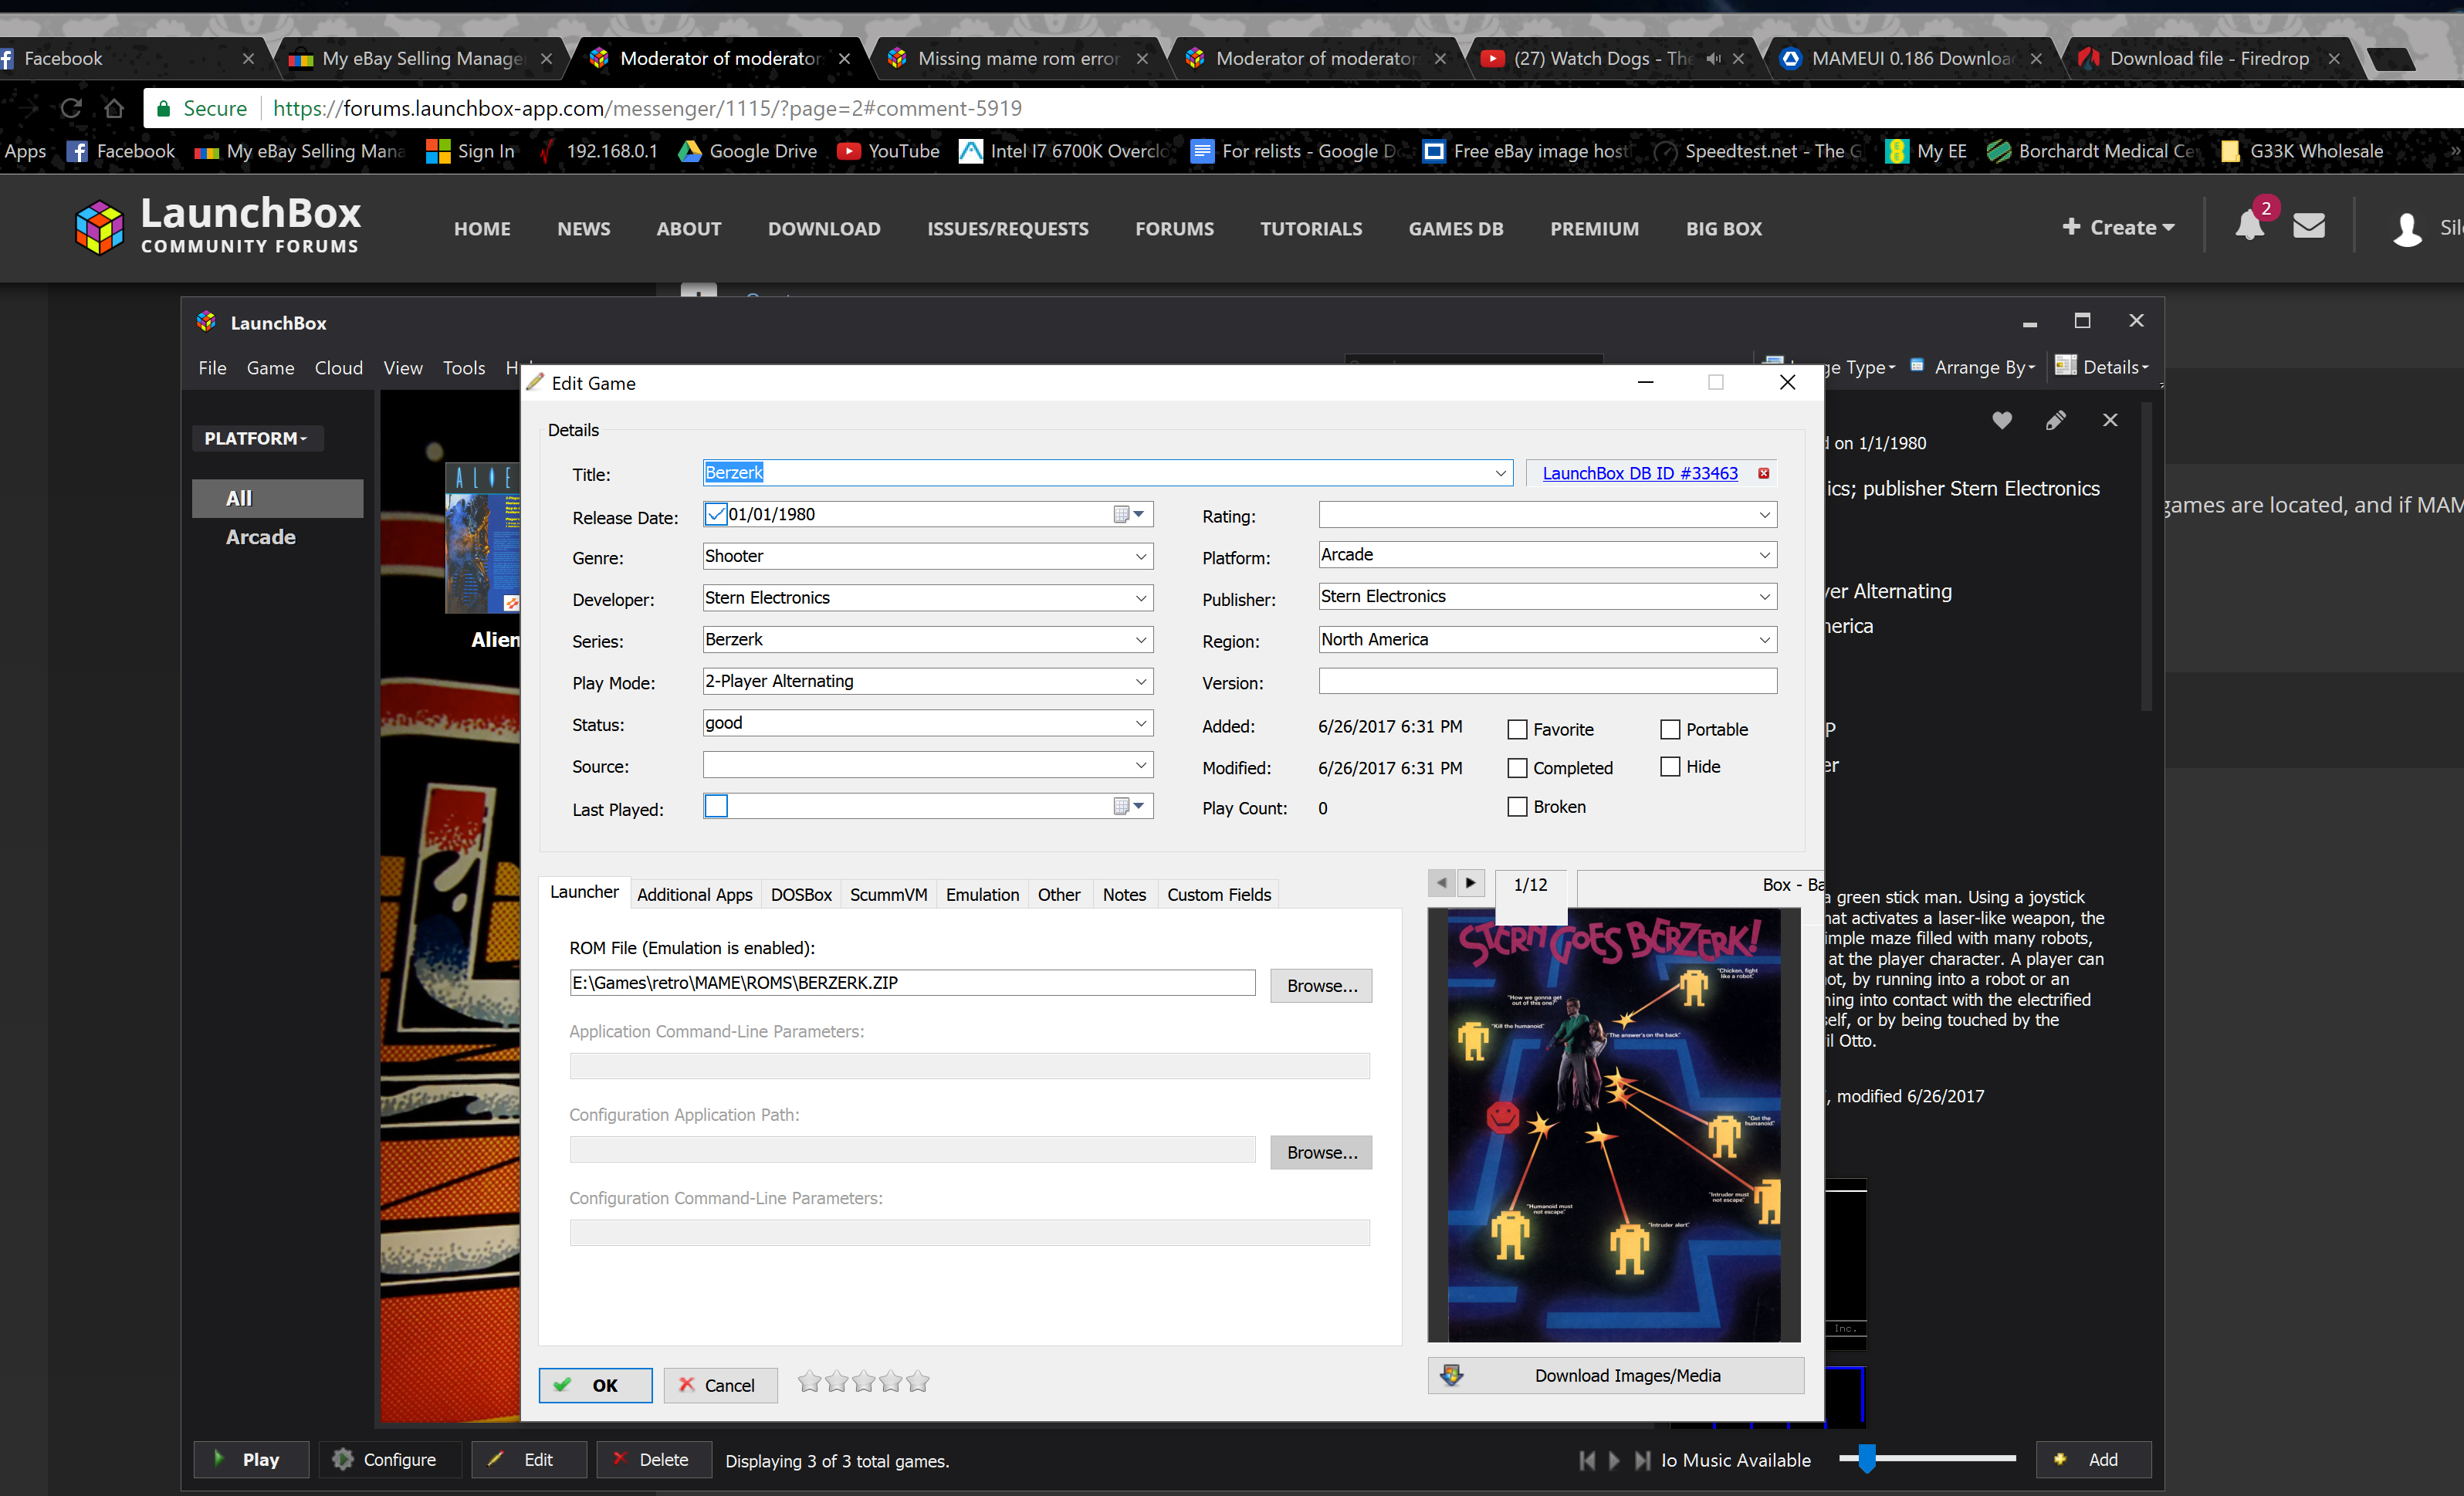Click the first rating star

(809, 1382)
